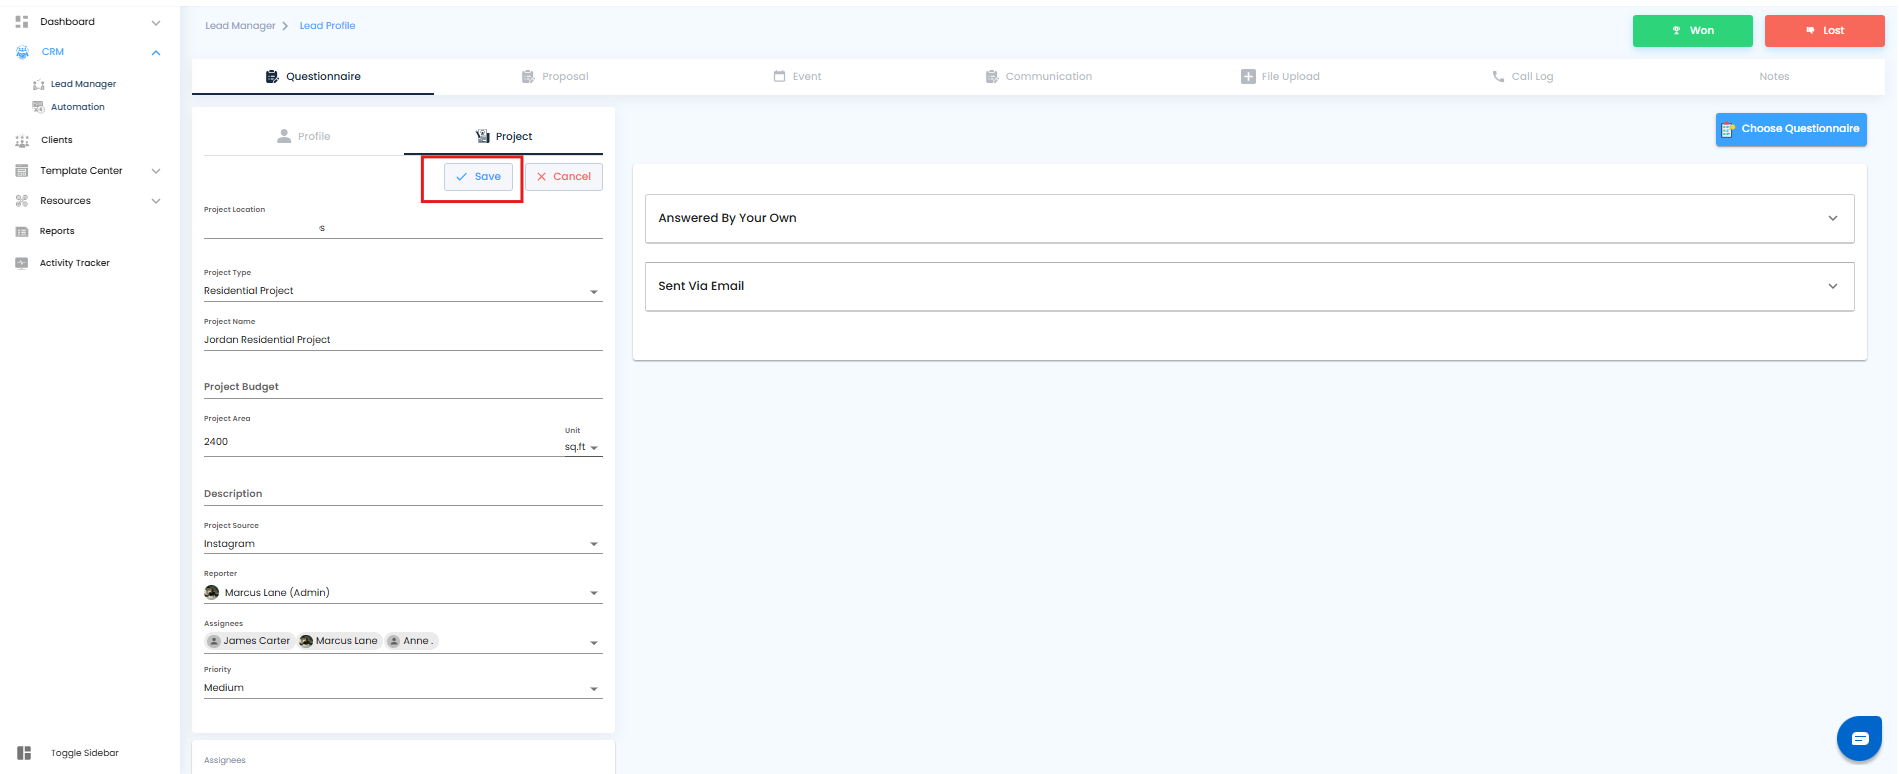Click the Project Location input field
This screenshot has width=1899, height=774.
(403, 228)
